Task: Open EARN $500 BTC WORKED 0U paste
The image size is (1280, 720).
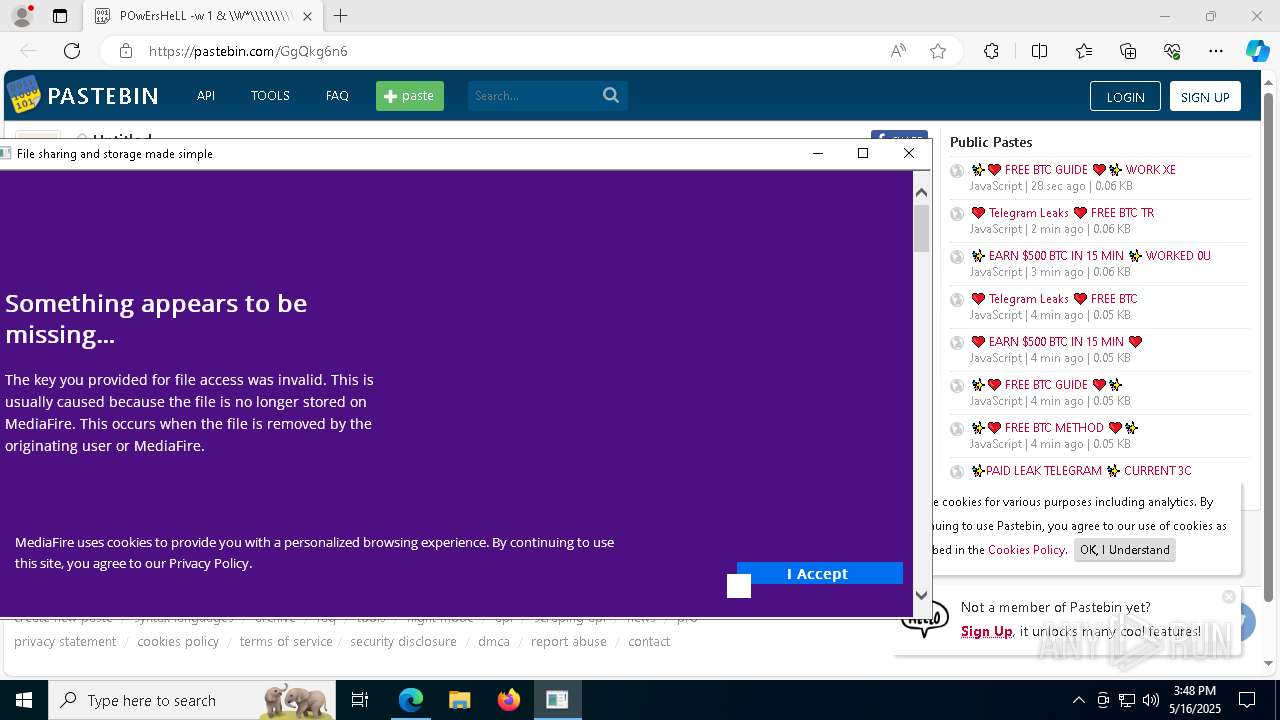Action: (x=1090, y=256)
